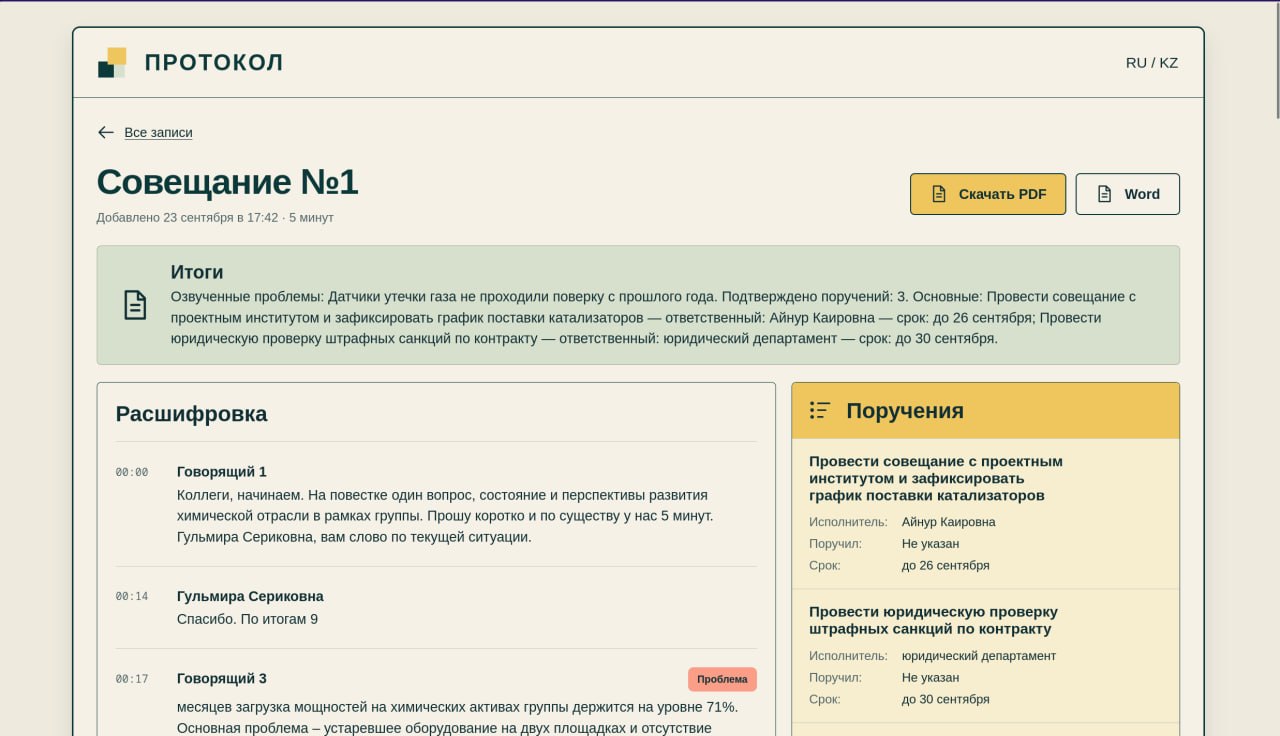The height and width of the screenshot is (736, 1280).
Task: Click speaker name Говорящий 1
Action: [x=222, y=472]
